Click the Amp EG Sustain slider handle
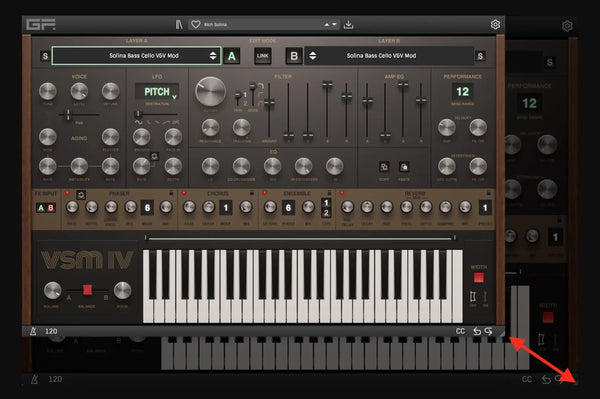The image size is (600, 399). 403,85
